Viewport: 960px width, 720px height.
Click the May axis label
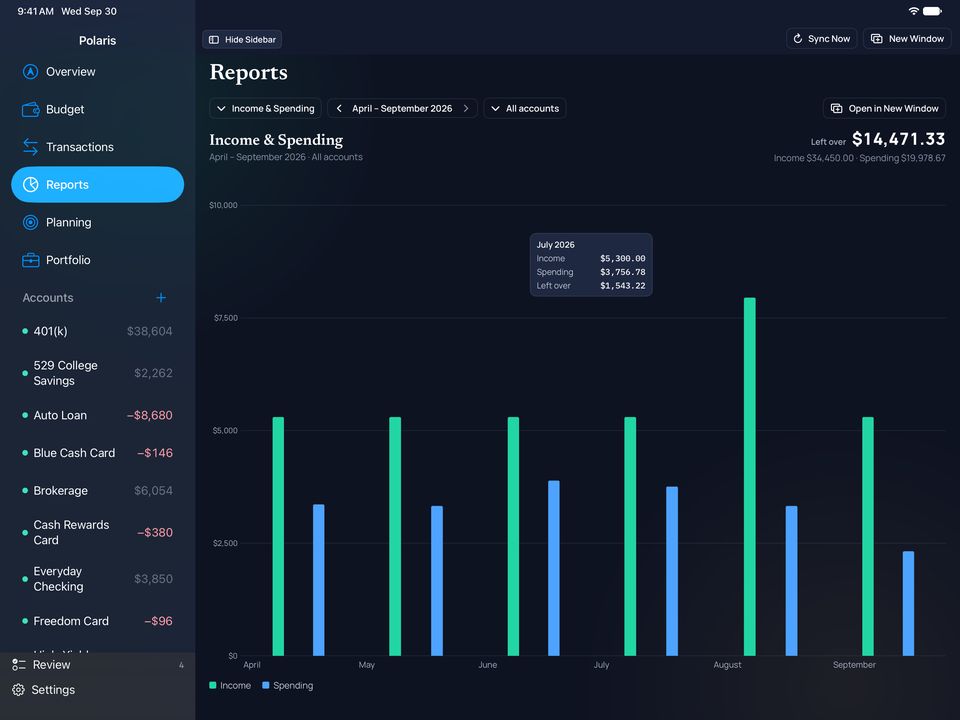pos(367,665)
